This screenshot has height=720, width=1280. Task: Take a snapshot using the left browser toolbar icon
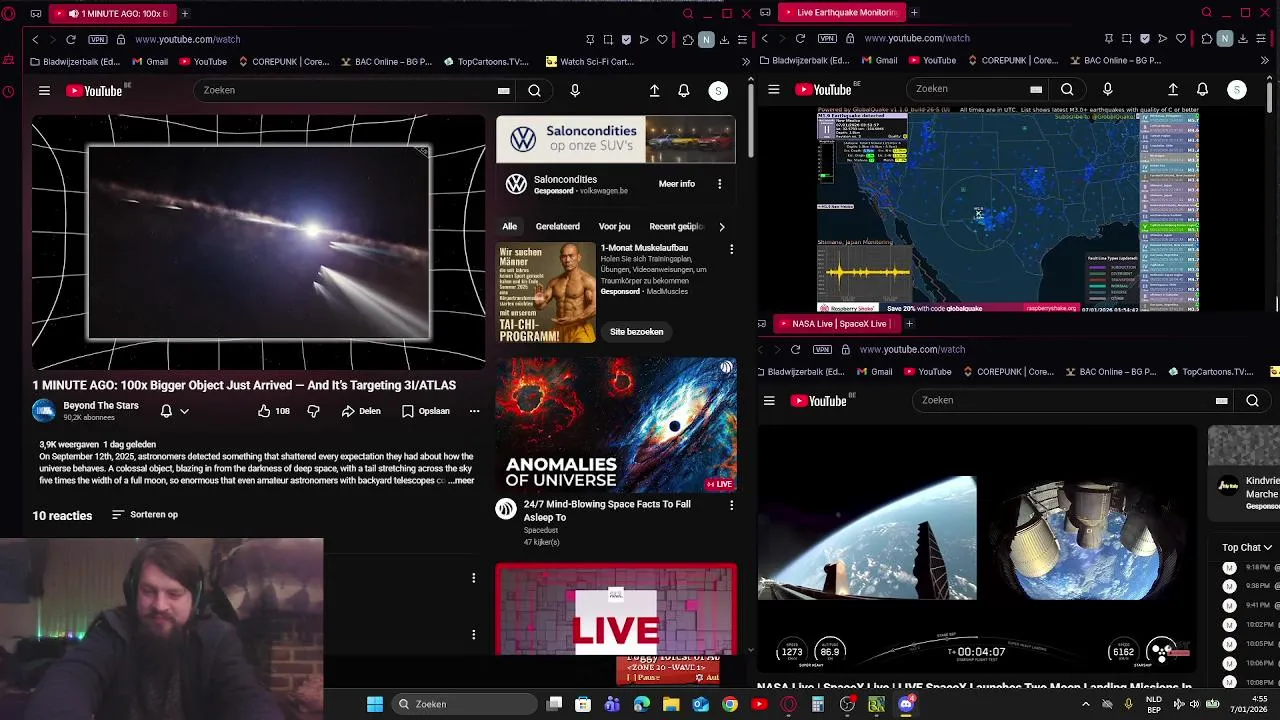608,39
